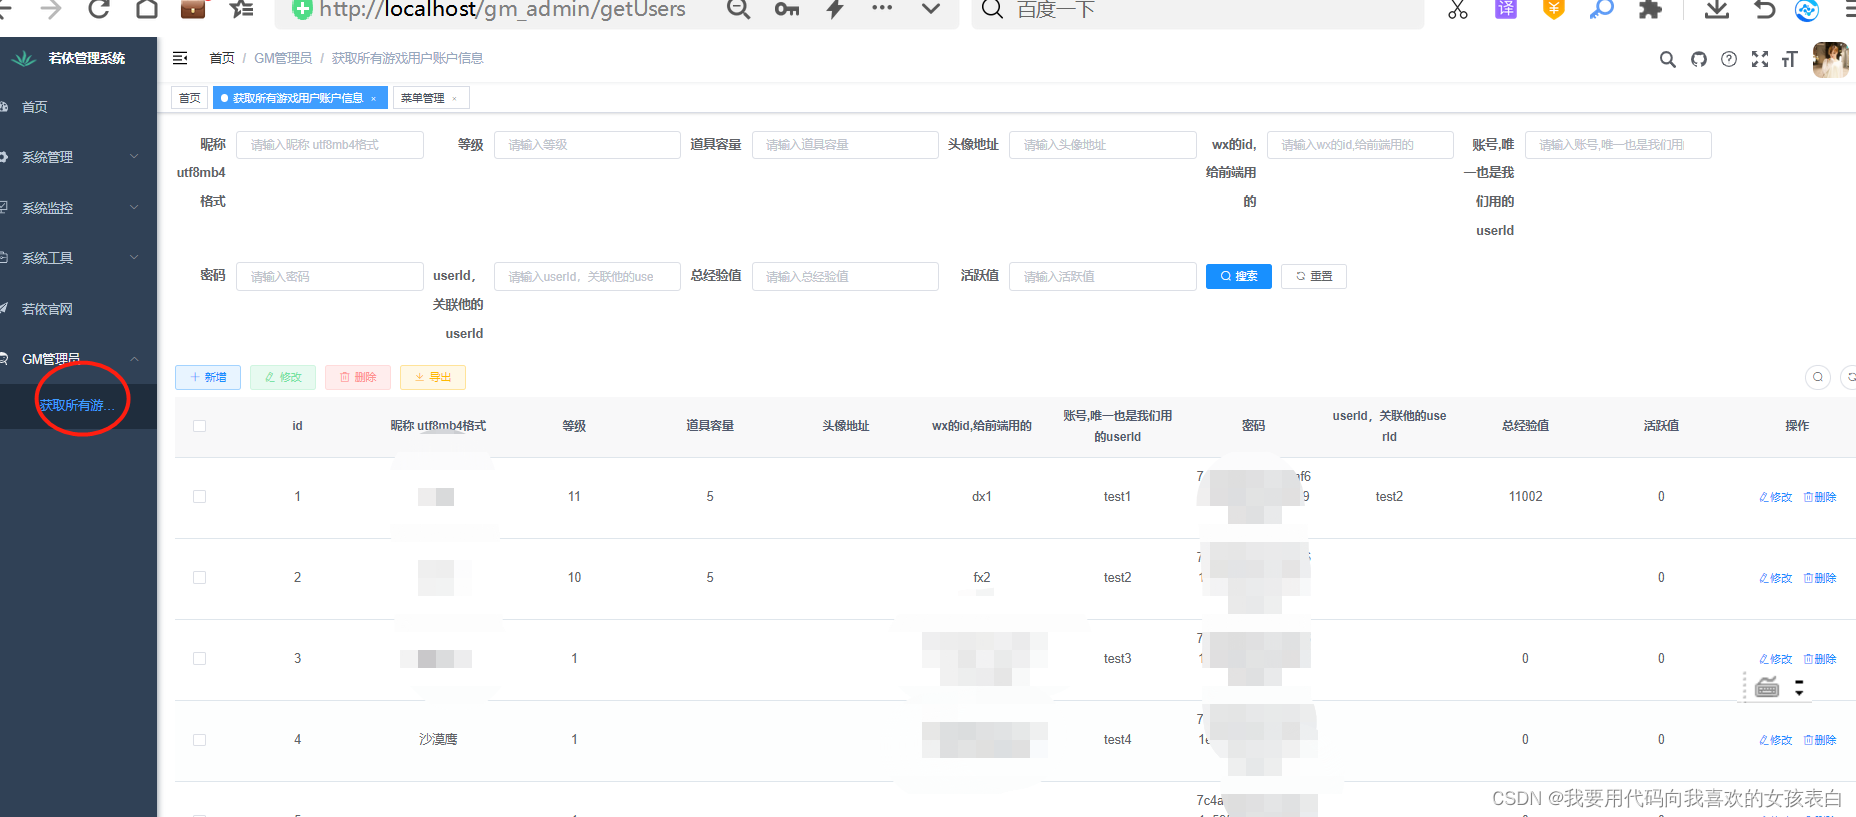Open the address bar three-dots menu

click(882, 8)
